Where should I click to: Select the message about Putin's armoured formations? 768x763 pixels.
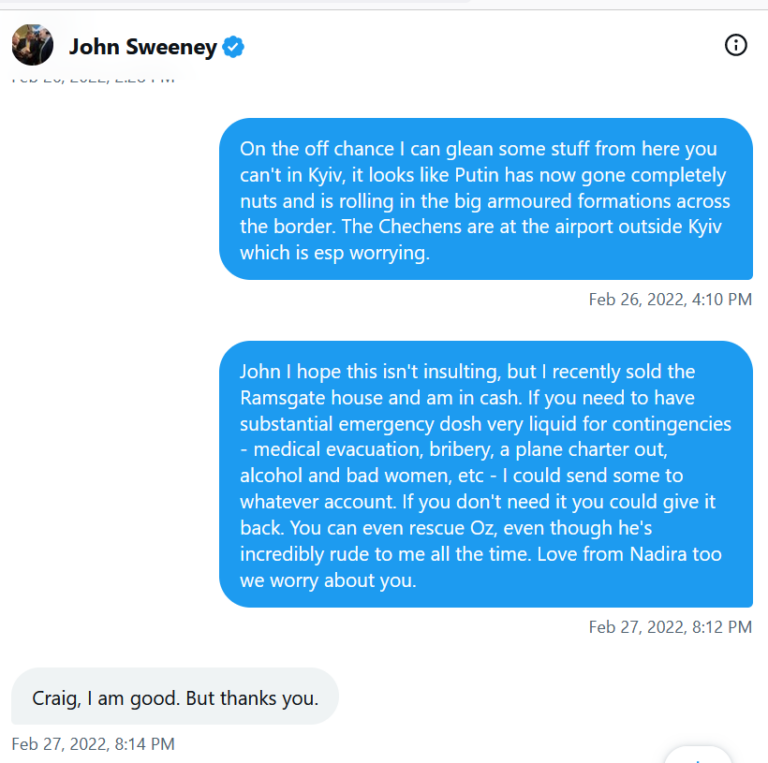[x=485, y=200]
